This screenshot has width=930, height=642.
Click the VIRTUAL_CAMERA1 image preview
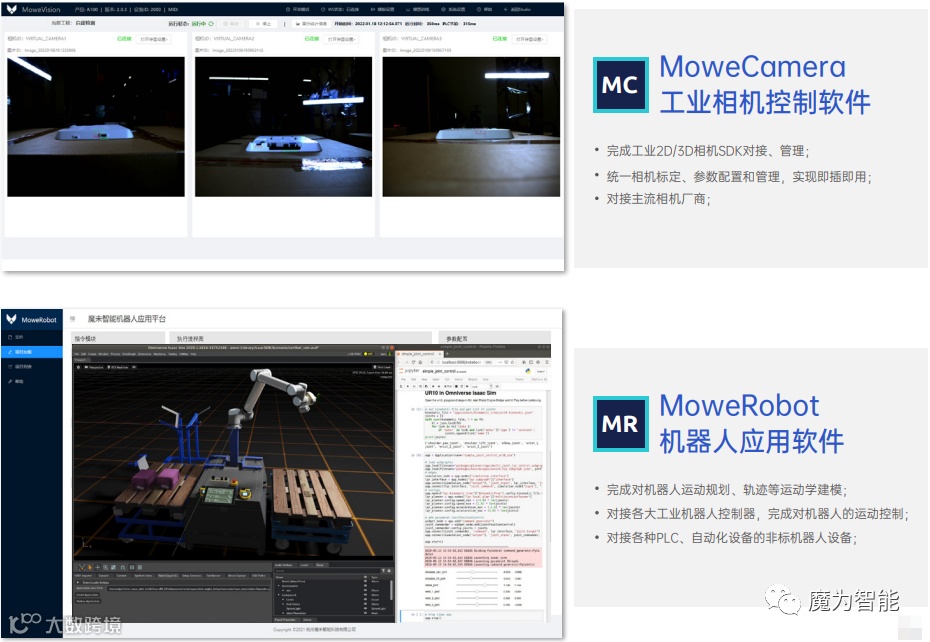[95, 126]
